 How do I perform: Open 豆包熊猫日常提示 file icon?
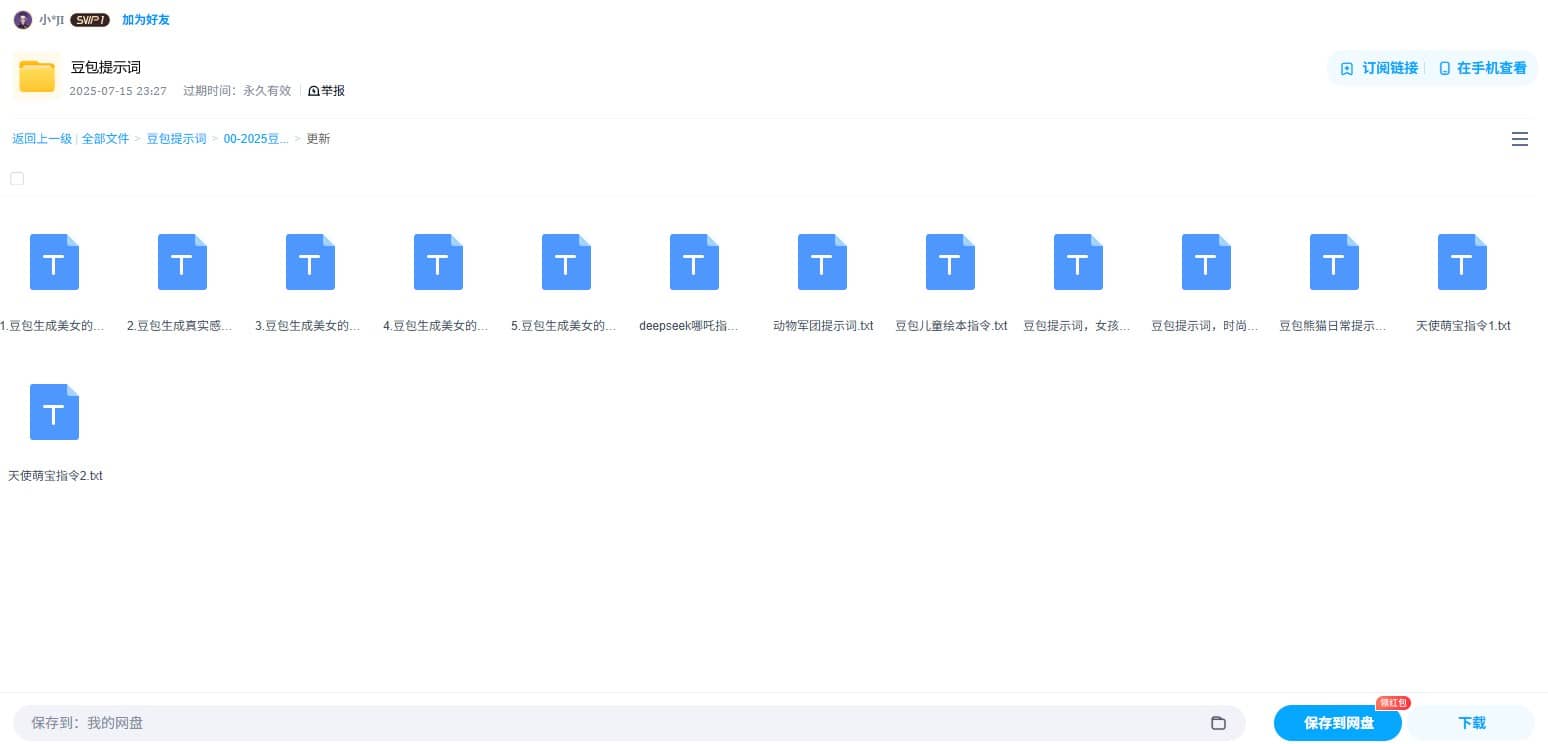point(1334,262)
